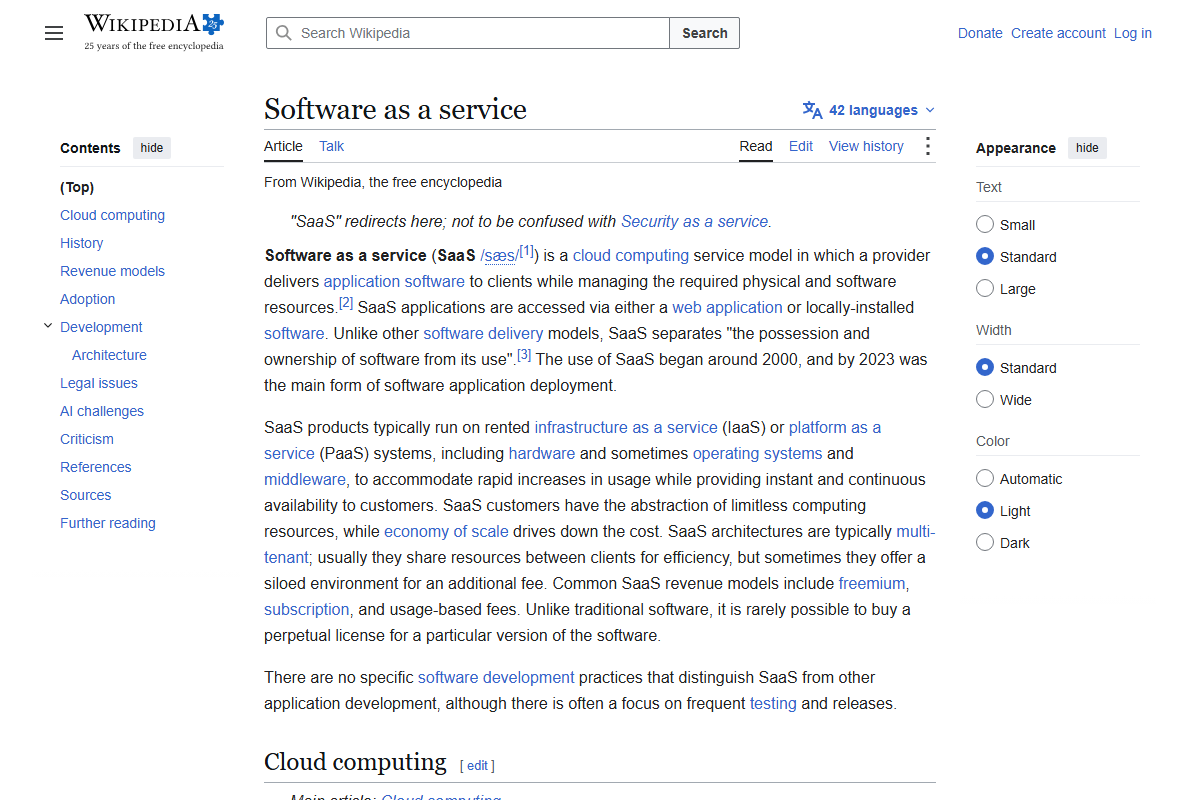This screenshot has height=800, width=1200.
Task: Go to Adoption in contents
Action: pos(87,299)
